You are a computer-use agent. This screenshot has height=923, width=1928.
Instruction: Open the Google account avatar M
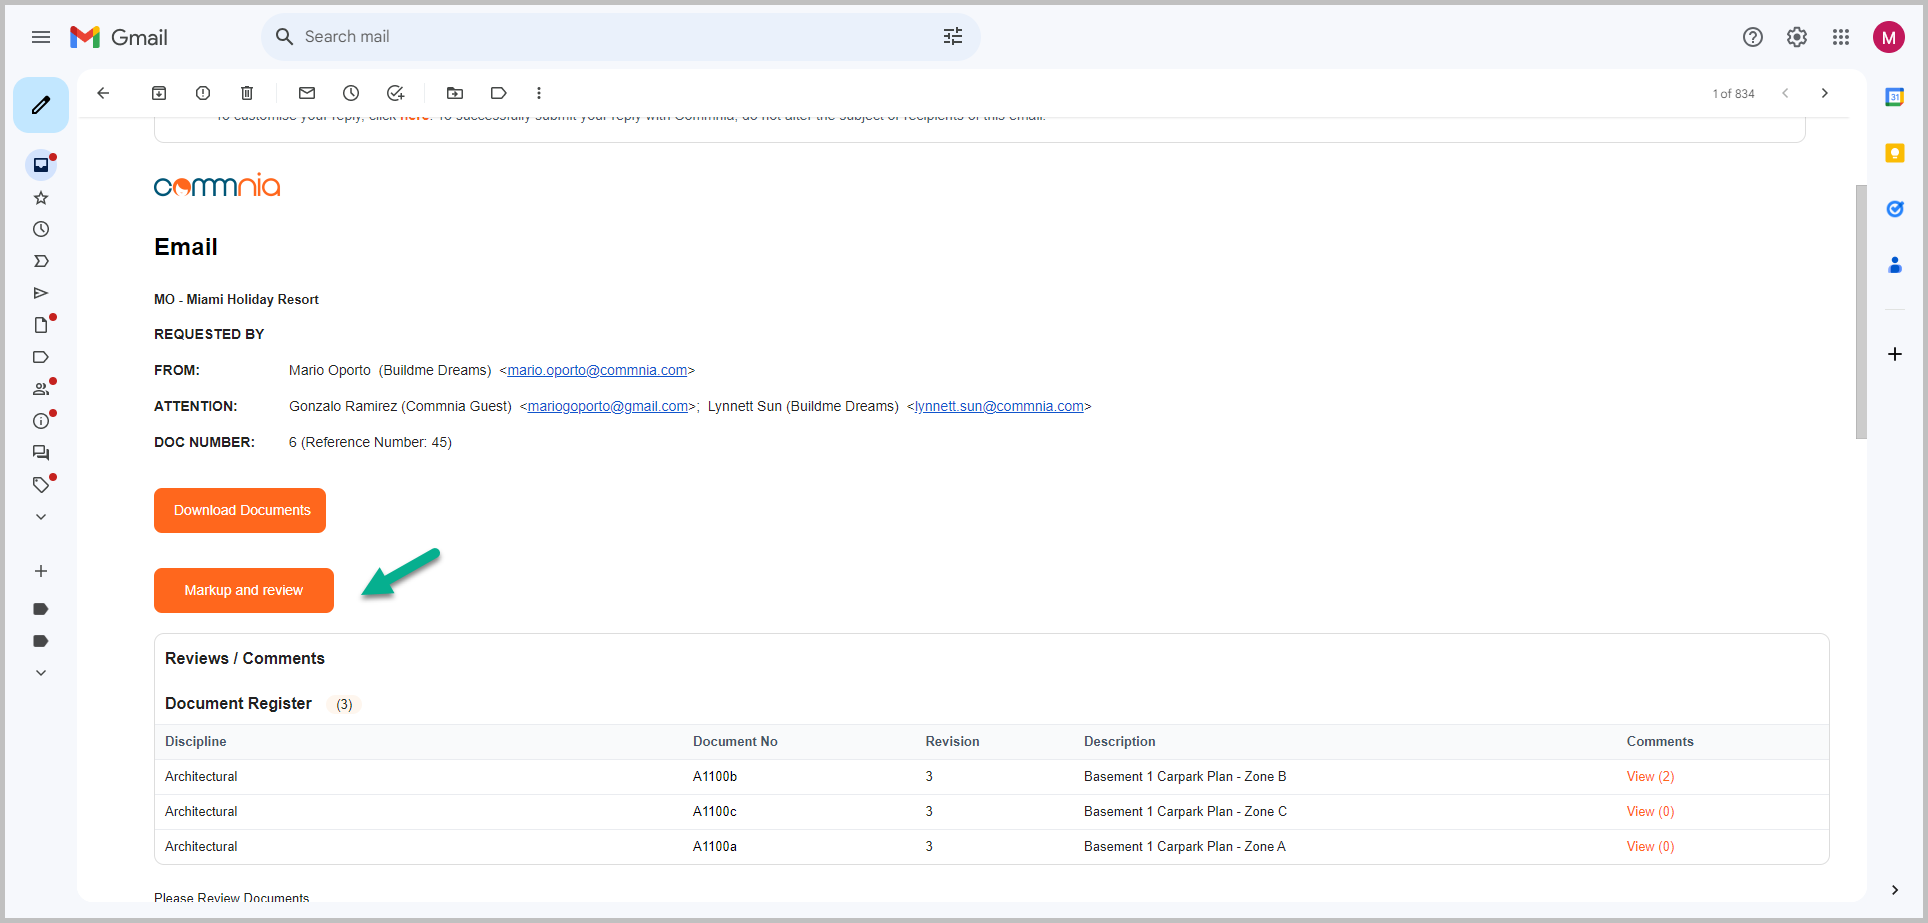pyautogui.click(x=1889, y=38)
